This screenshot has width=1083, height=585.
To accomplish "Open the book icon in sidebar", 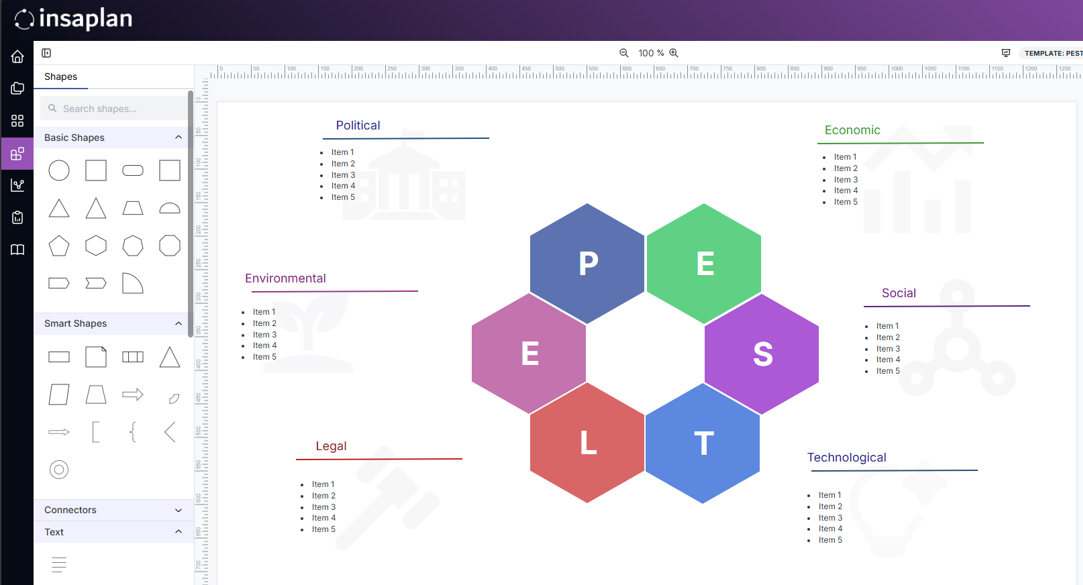I will pos(17,249).
